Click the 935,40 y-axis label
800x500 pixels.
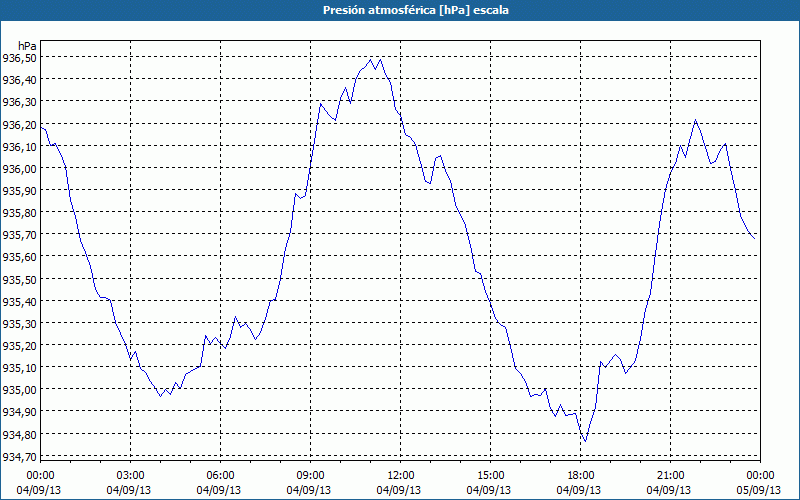(x=19, y=301)
